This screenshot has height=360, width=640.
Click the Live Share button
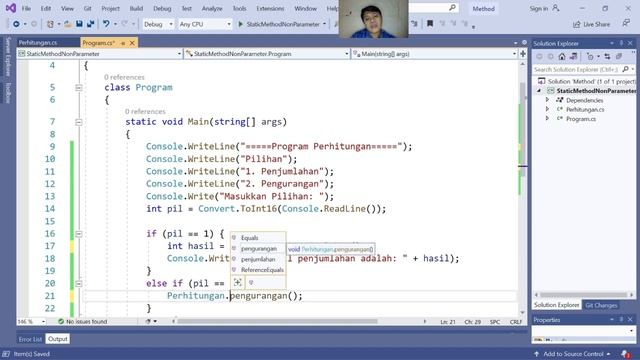tap(591, 24)
